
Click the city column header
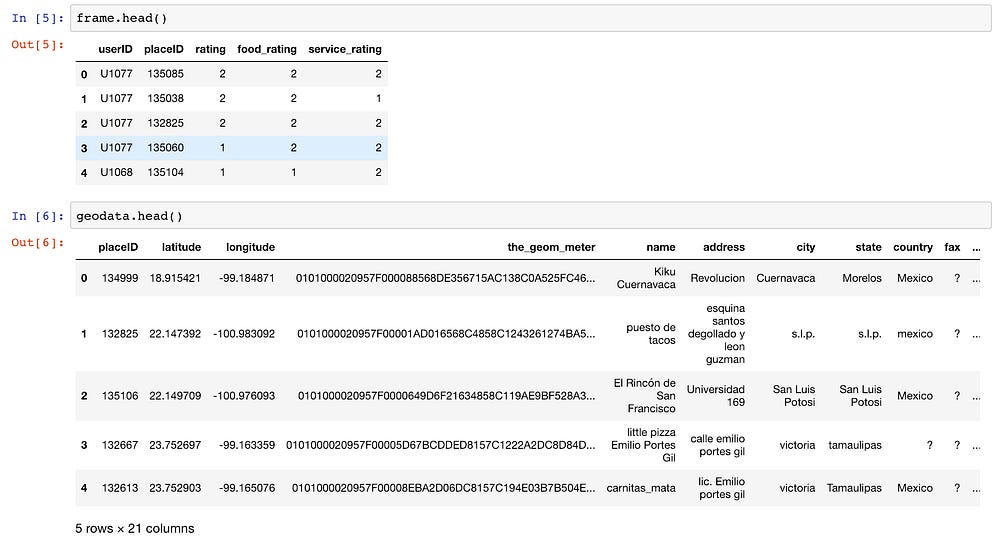click(805, 247)
